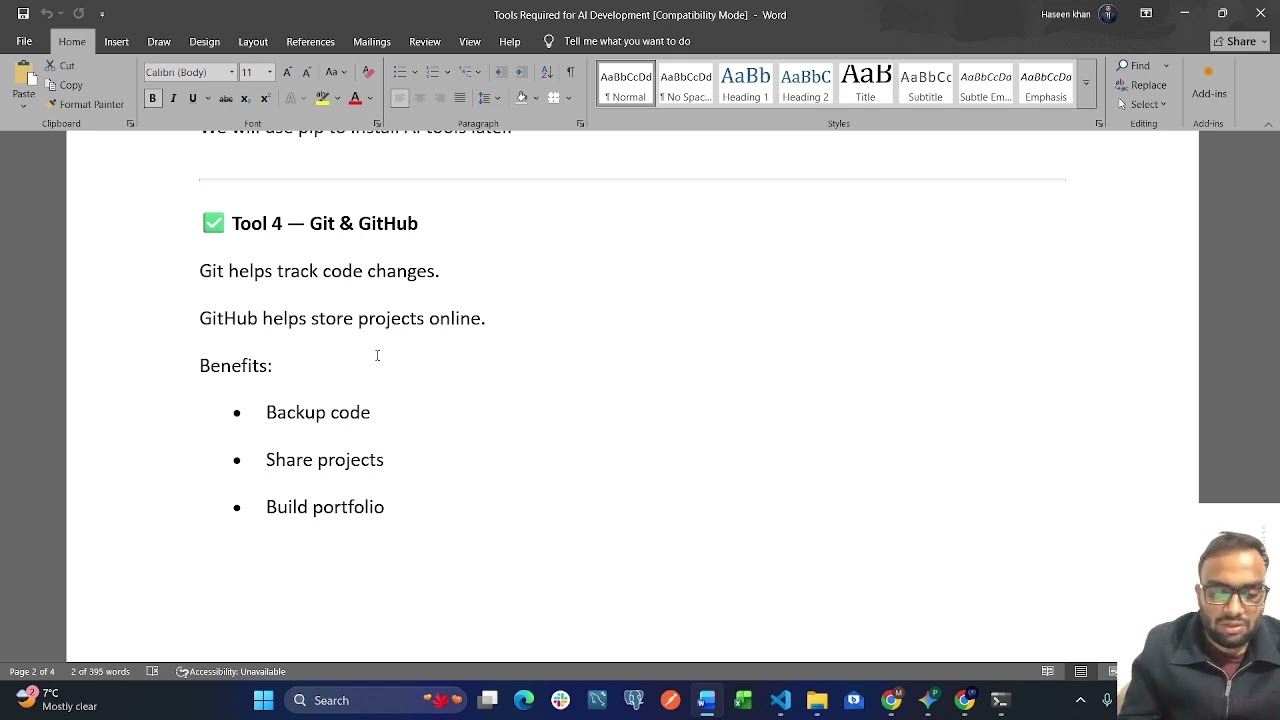Open the File menu
The image size is (1280, 720).
[x=24, y=42]
